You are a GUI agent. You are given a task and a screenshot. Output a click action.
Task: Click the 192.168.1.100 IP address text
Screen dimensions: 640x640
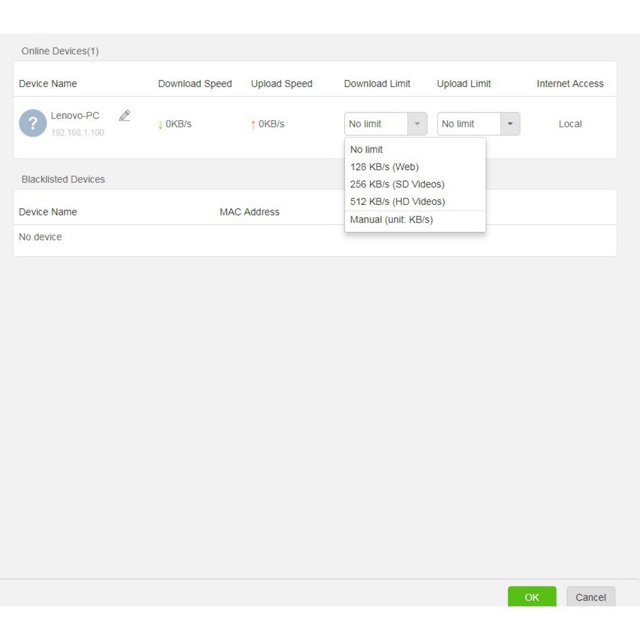[x=77, y=133]
